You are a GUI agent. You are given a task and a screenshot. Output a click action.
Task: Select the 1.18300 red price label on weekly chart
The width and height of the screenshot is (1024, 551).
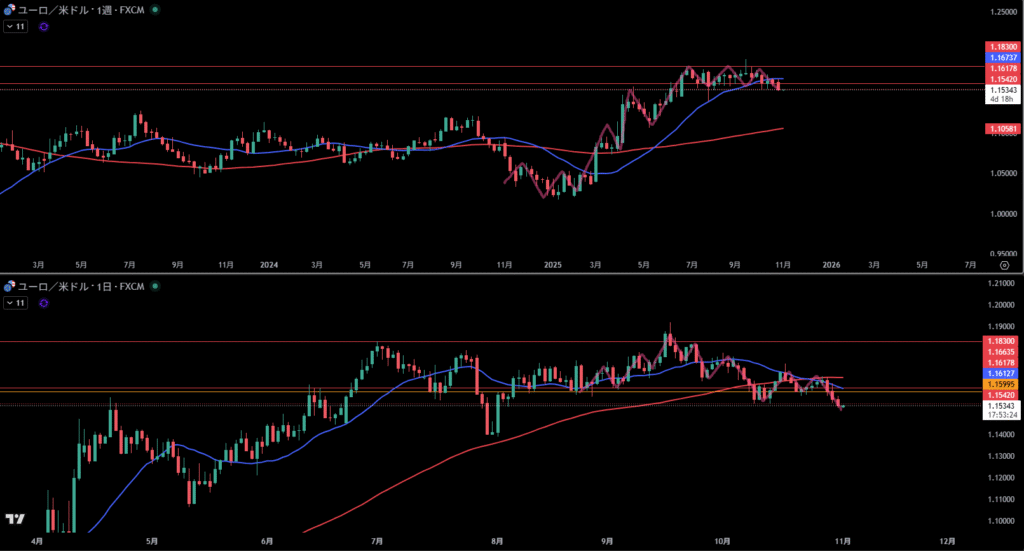[x=1002, y=47]
